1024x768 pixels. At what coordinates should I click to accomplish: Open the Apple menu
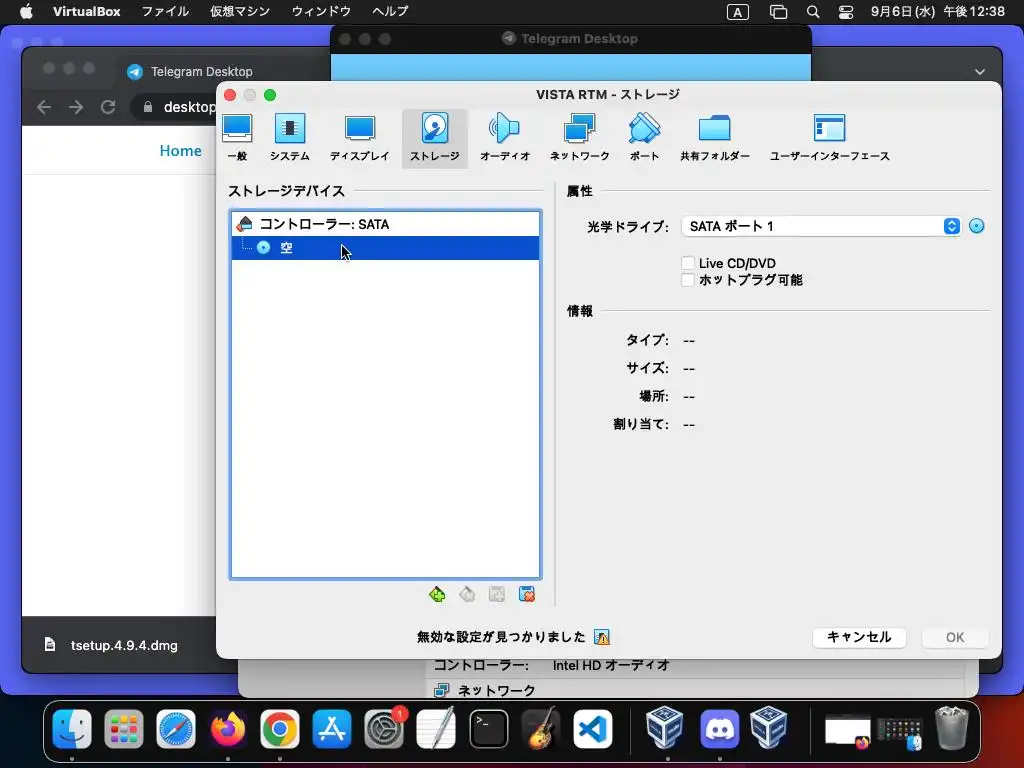click(26, 11)
